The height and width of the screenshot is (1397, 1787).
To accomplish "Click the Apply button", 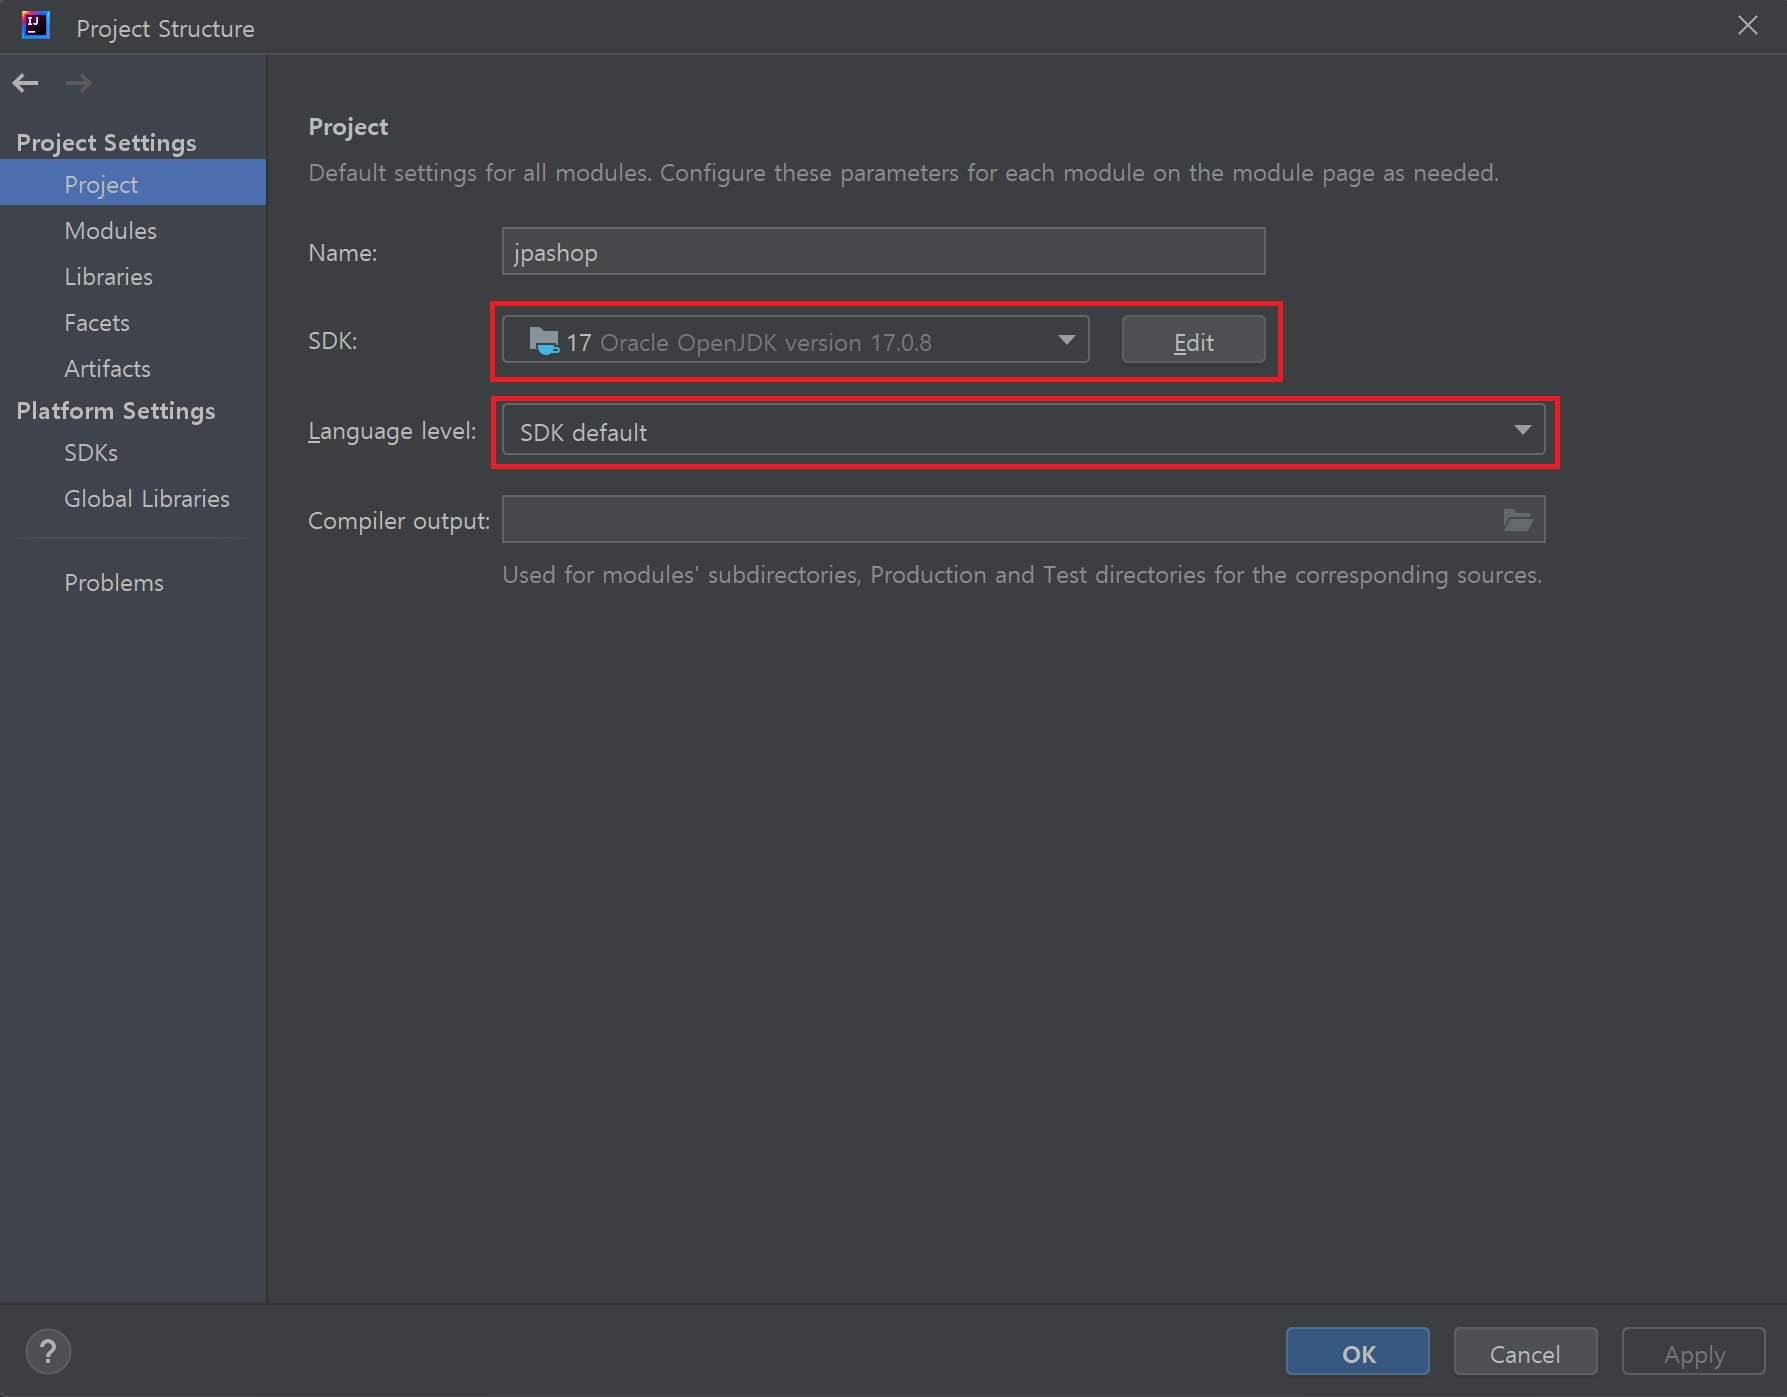I will (1694, 1353).
